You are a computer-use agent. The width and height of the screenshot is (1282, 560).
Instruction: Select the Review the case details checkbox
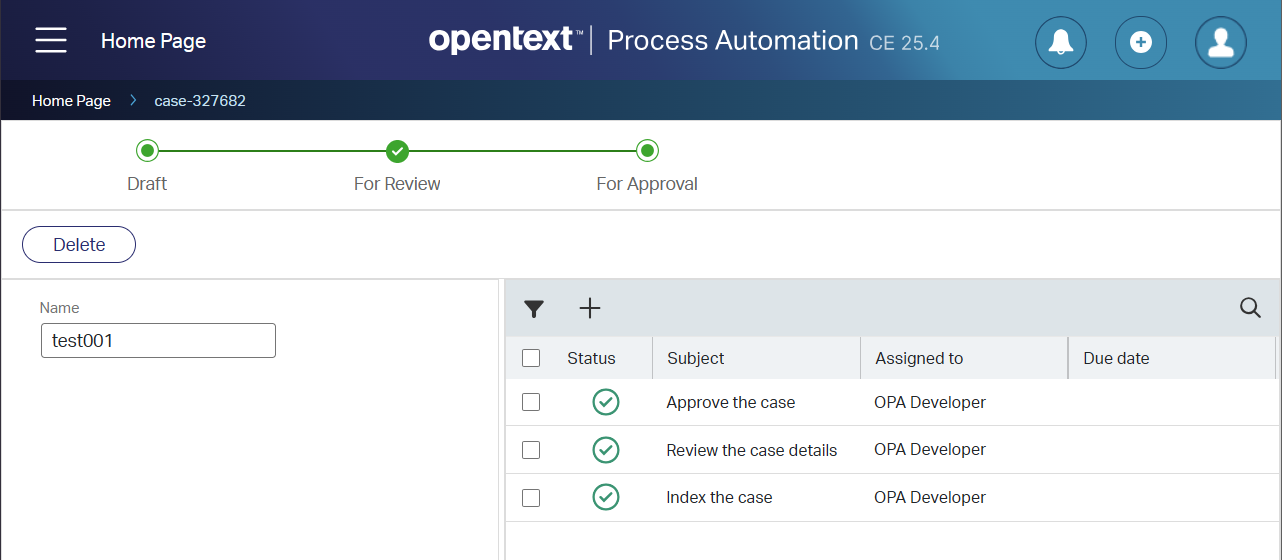pos(531,450)
